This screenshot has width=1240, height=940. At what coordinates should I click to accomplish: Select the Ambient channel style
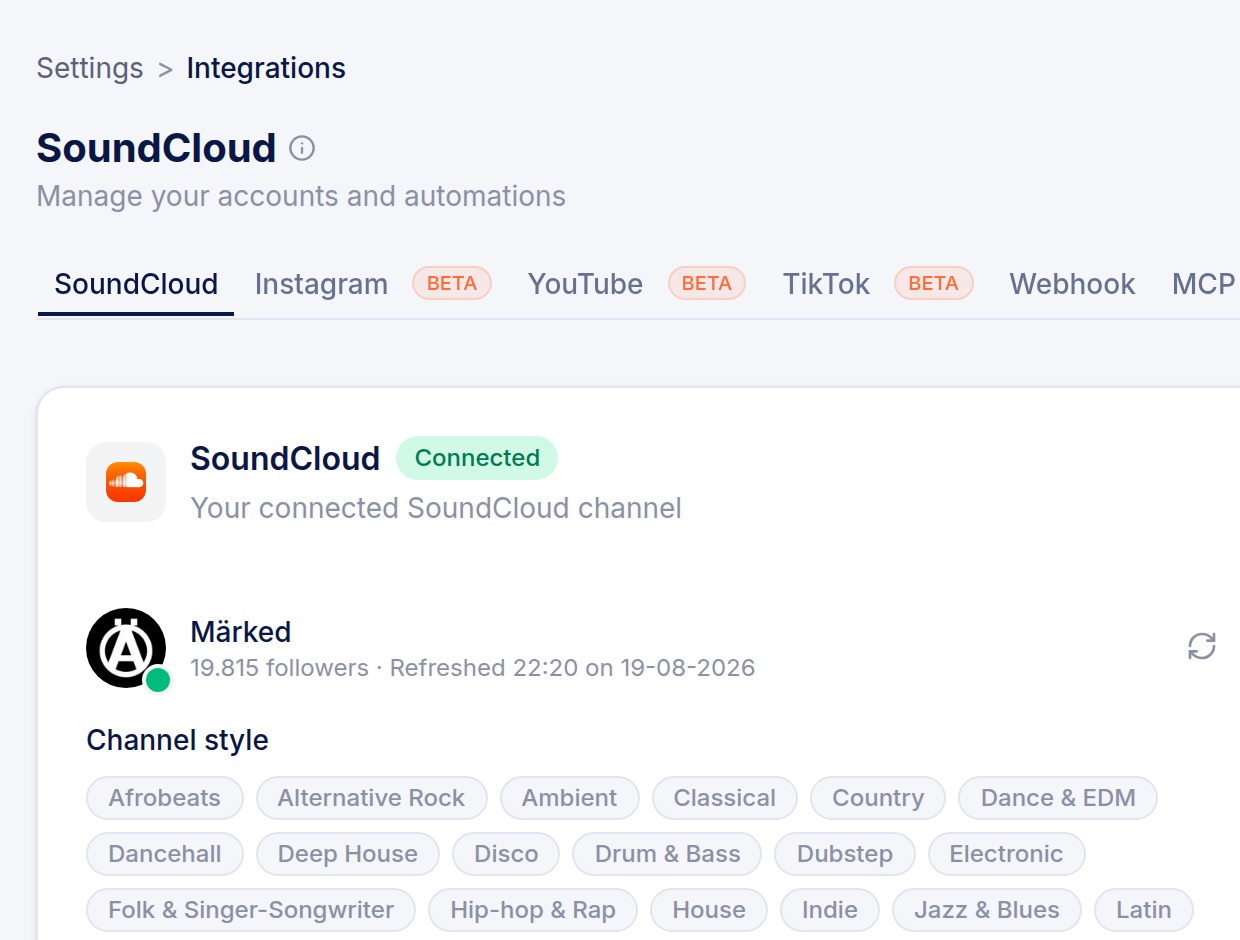click(570, 798)
